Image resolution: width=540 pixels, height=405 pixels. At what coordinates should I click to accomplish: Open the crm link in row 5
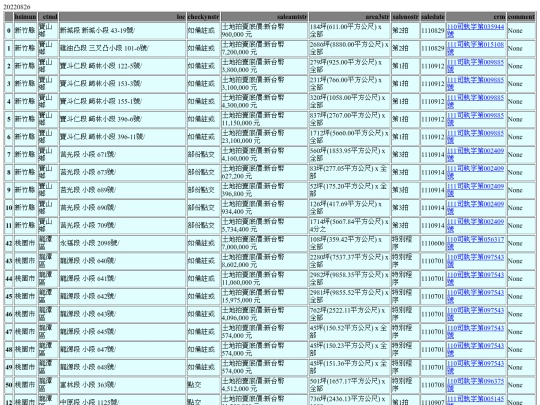click(475, 119)
